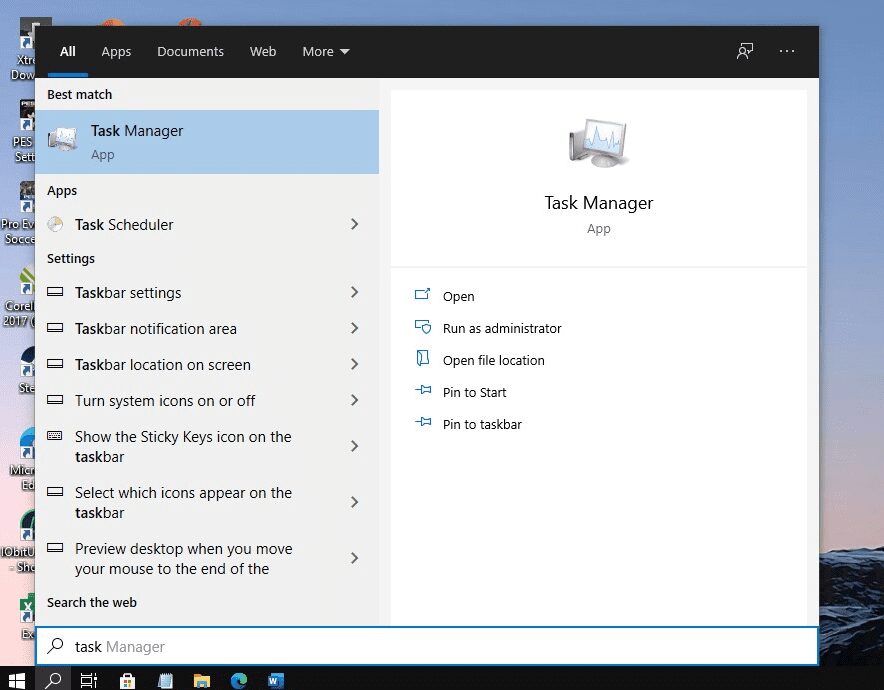Expand Turn system icons on or off chevron
This screenshot has width=884, height=690.
(x=355, y=400)
